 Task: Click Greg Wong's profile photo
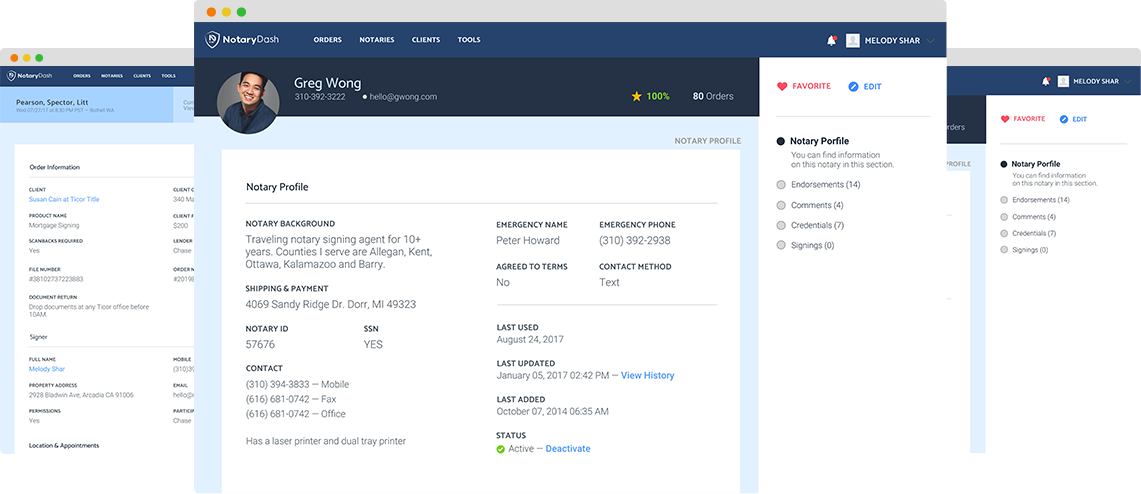(248, 102)
